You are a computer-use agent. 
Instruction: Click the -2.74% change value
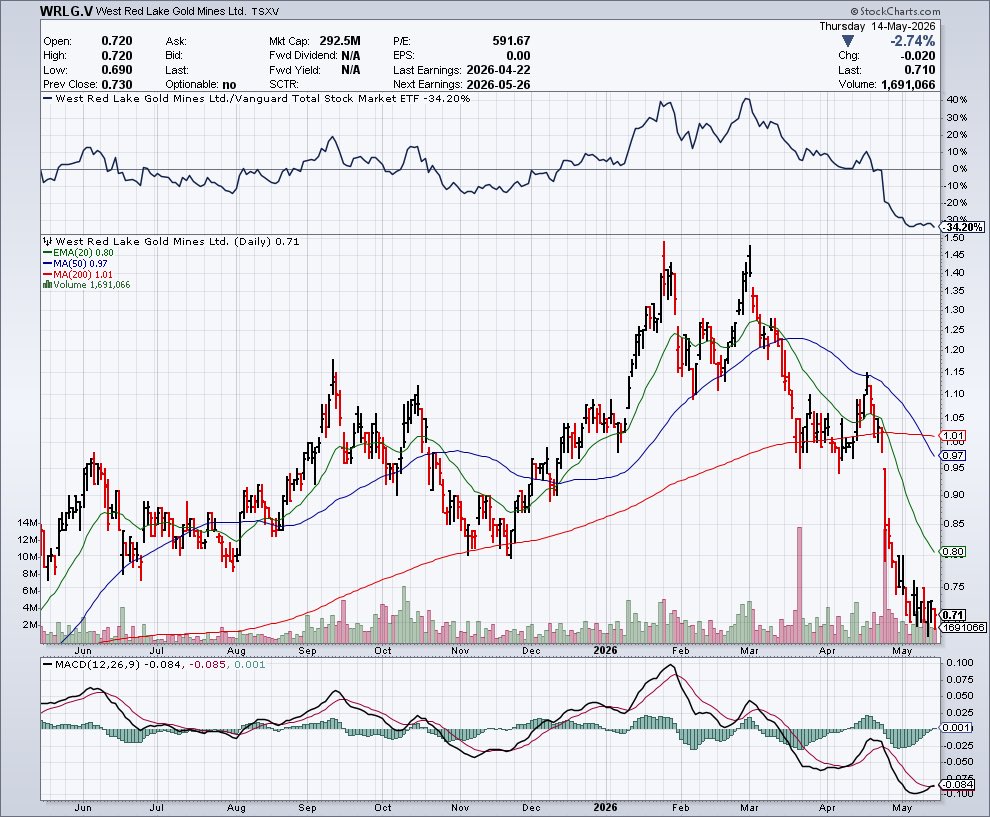tap(912, 41)
